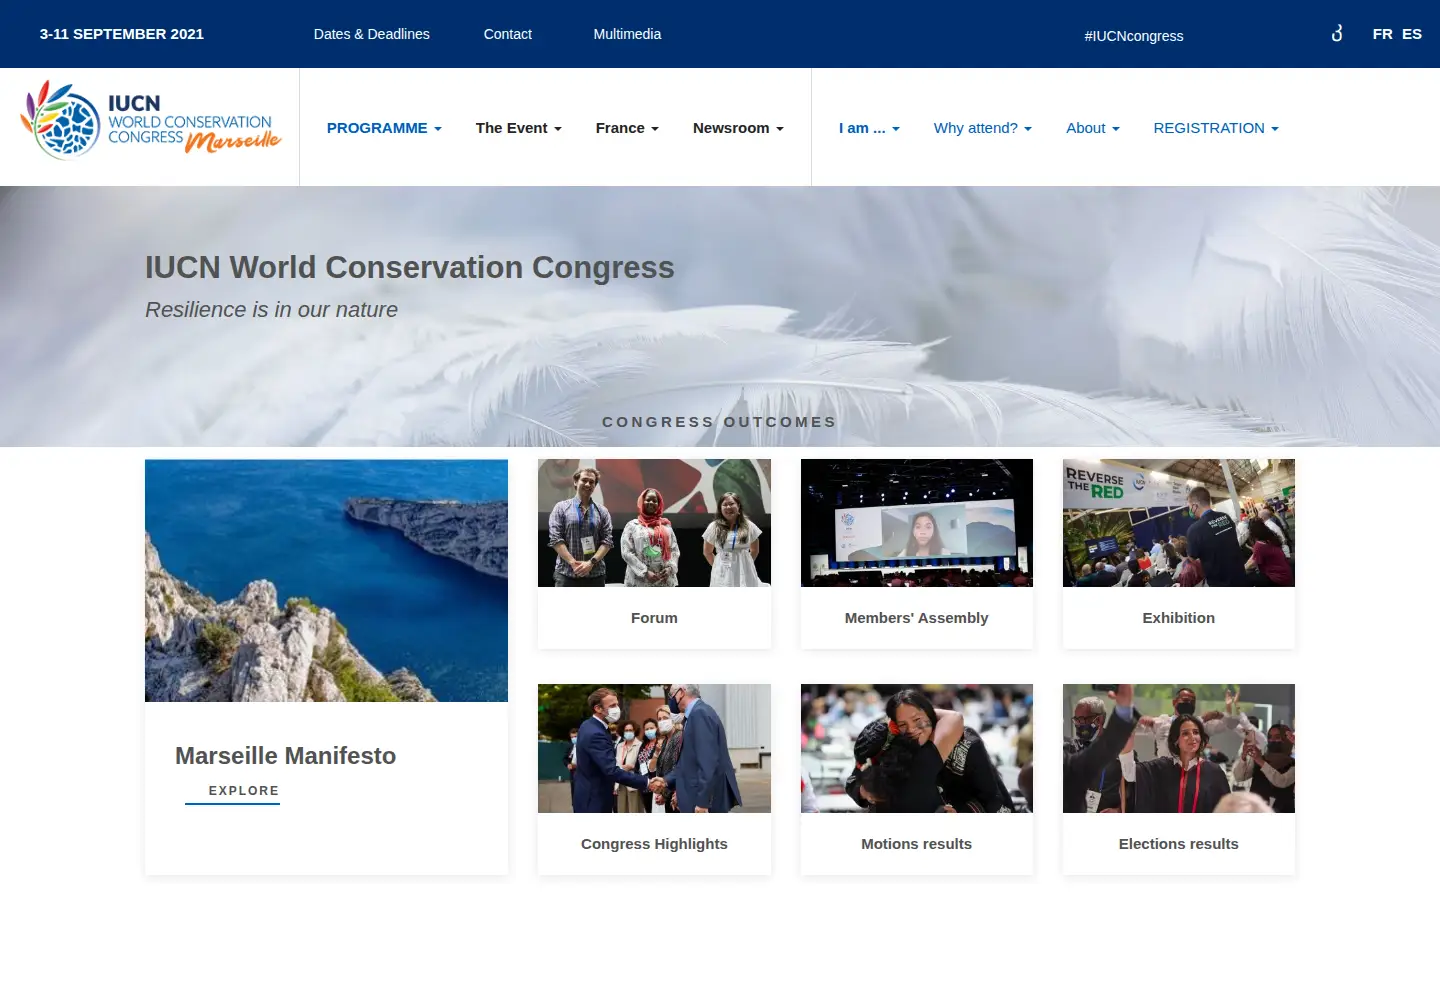Open the Exhibition card image
Screen dimensions: 1440x1000
(1179, 523)
